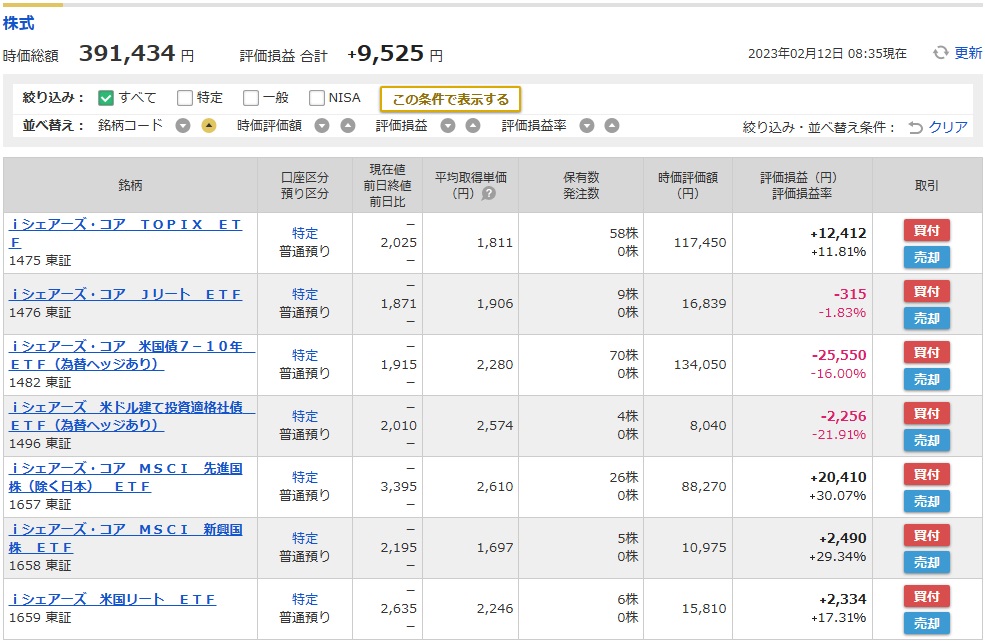The width and height of the screenshot is (985, 641).
Task: Open the 米ドル建て投資適格社債 ETF link
Action: (x=132, y=416)
